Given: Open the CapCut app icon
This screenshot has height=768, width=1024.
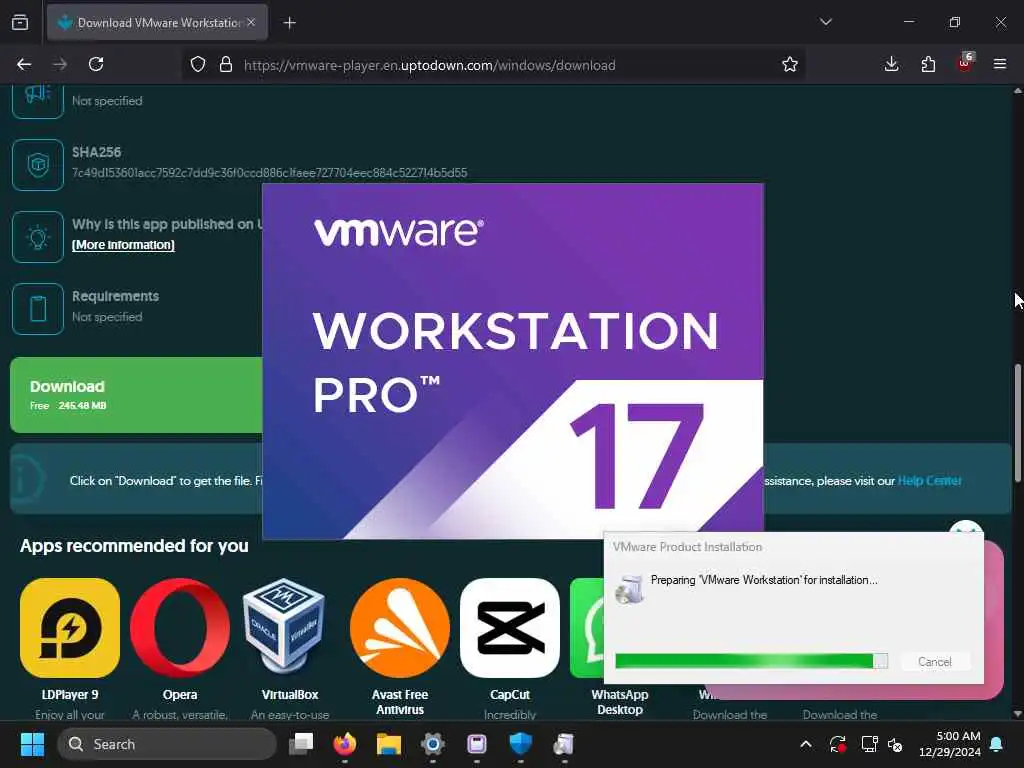Looking at the screenshot, I should (x=509, y=628).
